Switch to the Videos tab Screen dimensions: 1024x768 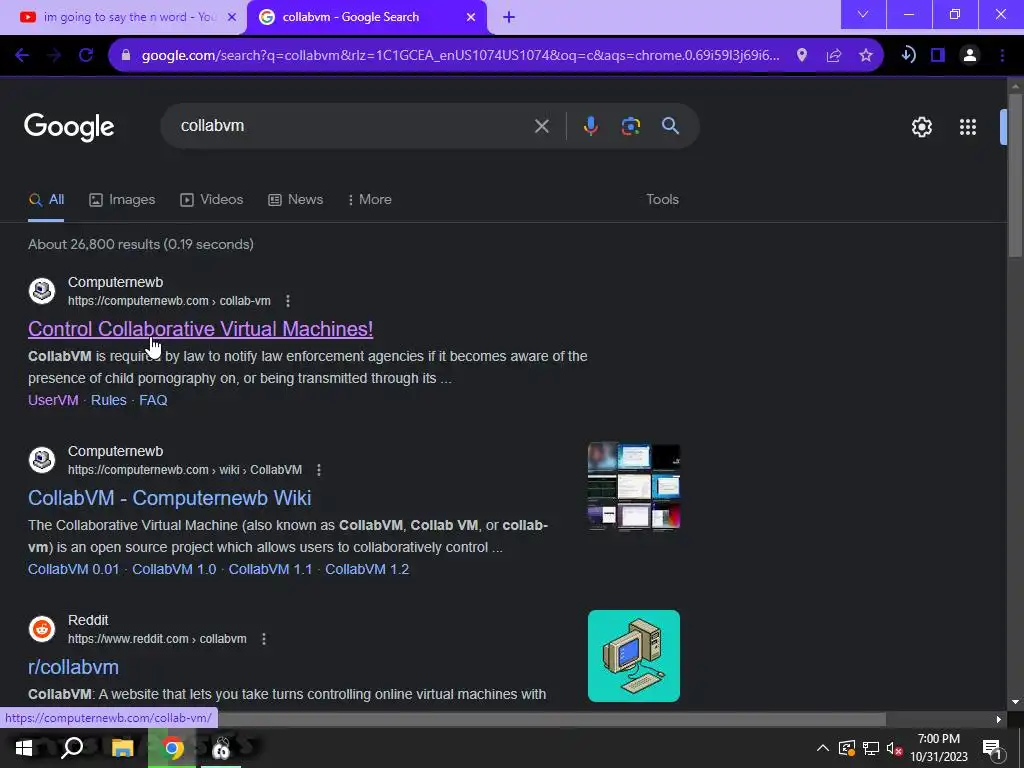tap(212, 200)
